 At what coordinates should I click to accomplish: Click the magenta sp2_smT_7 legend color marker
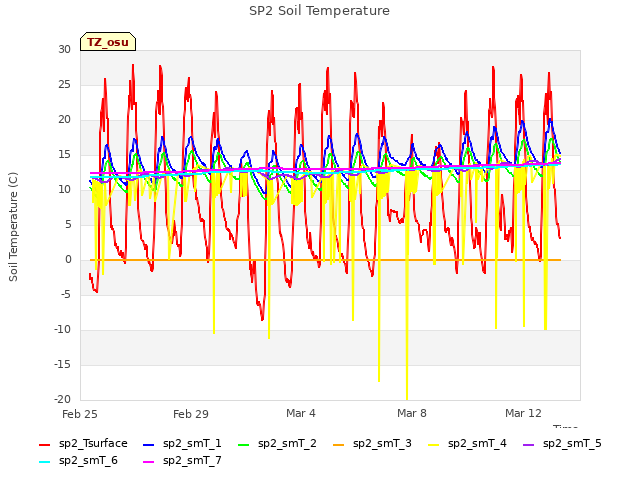pos(149,462)
